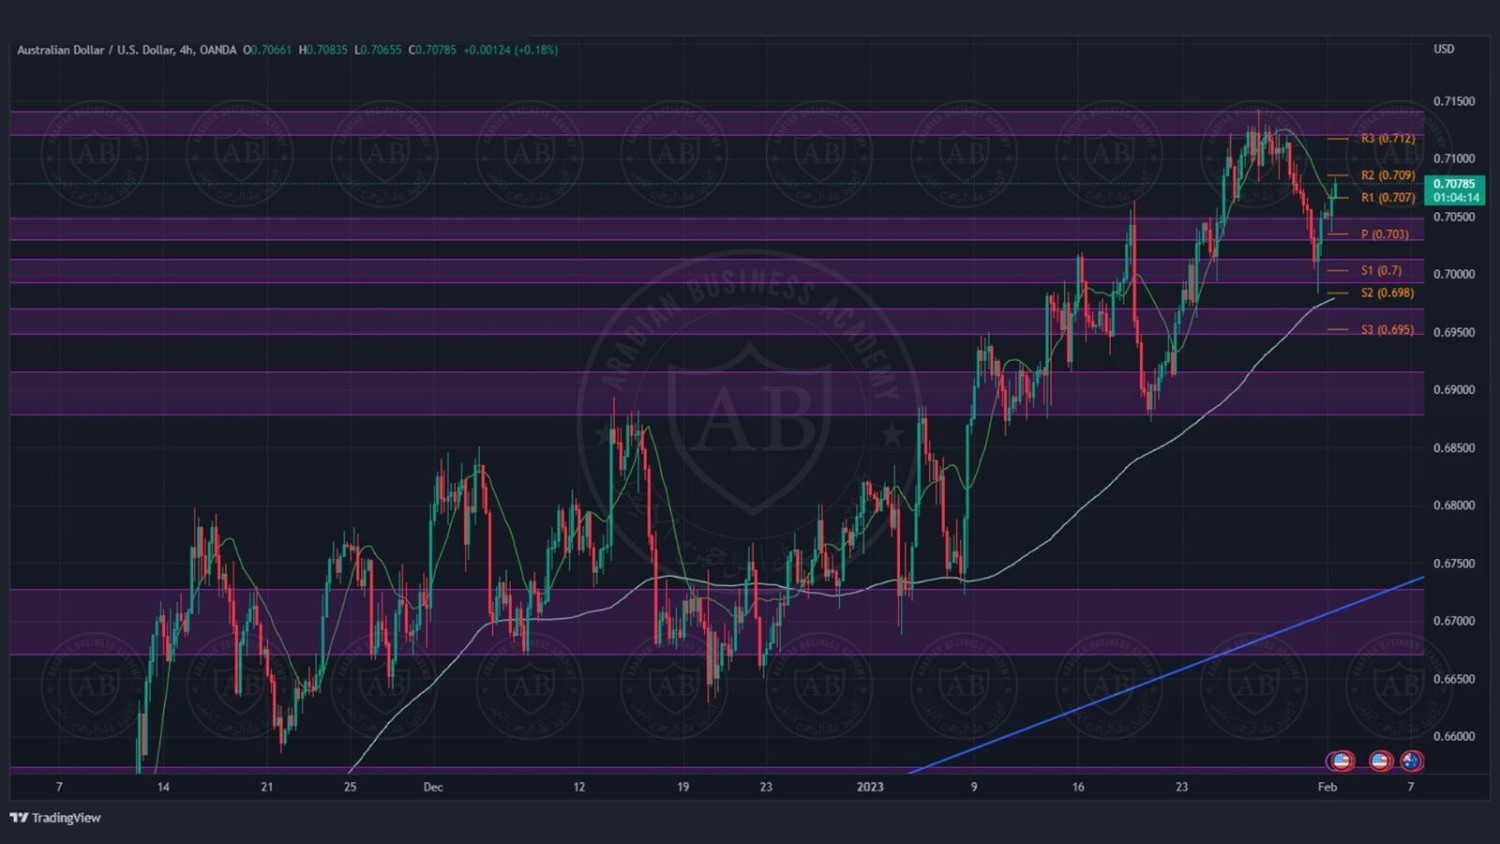Click 0.66500 on the price axis
This screenshot has width=1500, height=844.
tap(1454, 679)
